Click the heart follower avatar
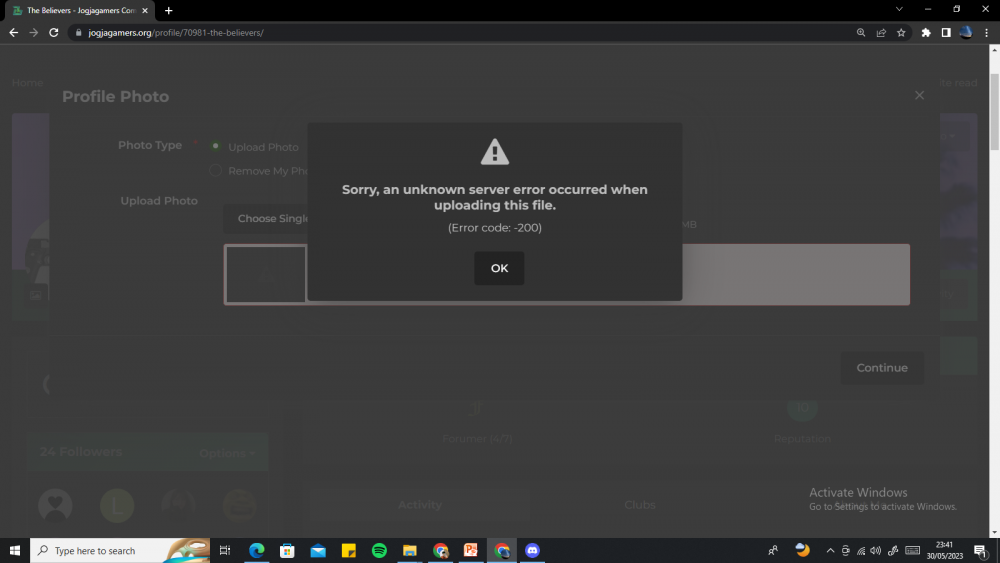Image resolution: width=1000 pixels, height=563 pixels. pyautogui.click(x=55, y=505)
